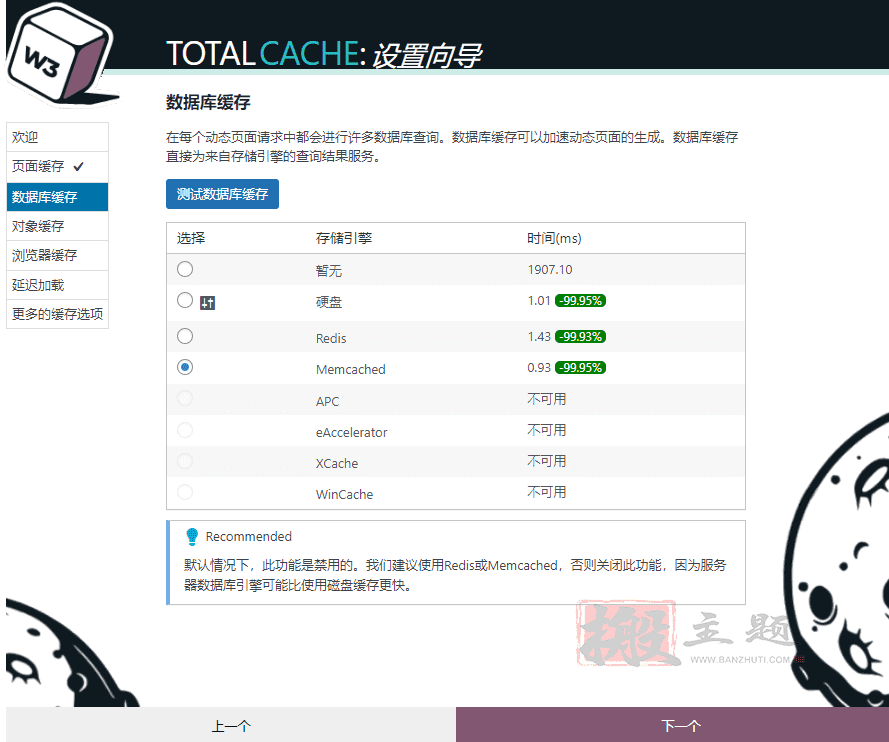889x742 pixels.
Task: Click the XCache engine name
Action: point(337,464)
